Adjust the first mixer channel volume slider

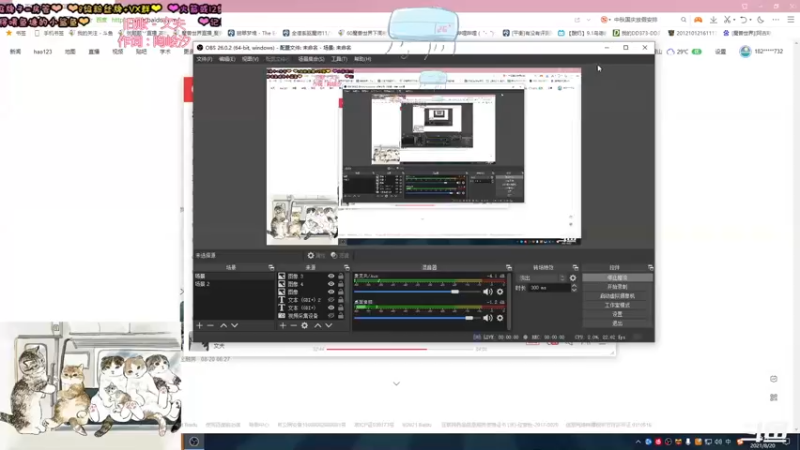(x=417, y=292)
